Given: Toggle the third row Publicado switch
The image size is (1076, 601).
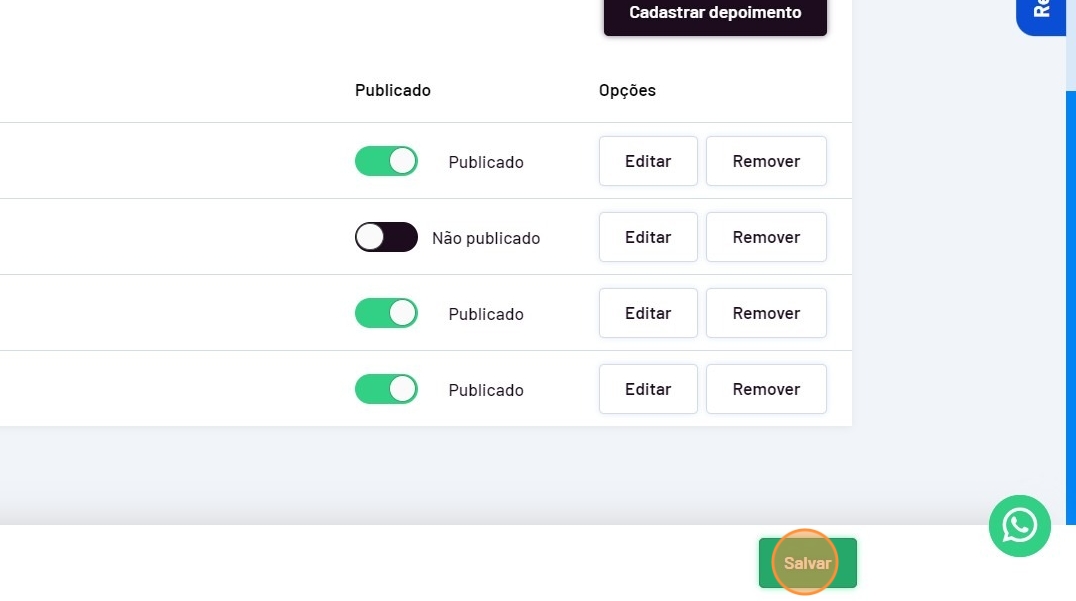Looking at the screenshot, I should click(x=386, y=313).
